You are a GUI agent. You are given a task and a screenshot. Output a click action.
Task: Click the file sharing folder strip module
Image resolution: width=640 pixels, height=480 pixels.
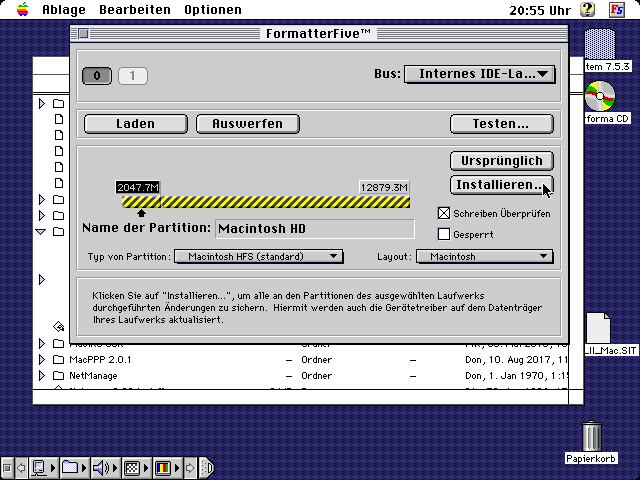pos(70,467)
